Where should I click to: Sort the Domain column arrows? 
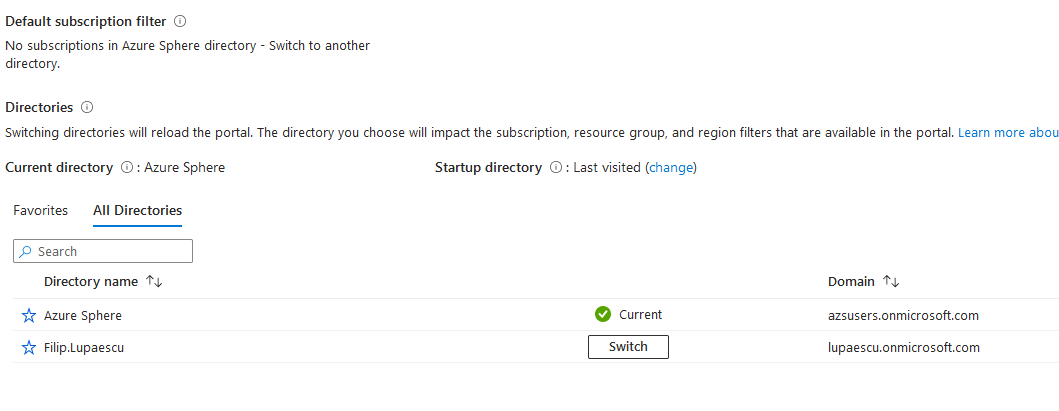tap(892, 281)
